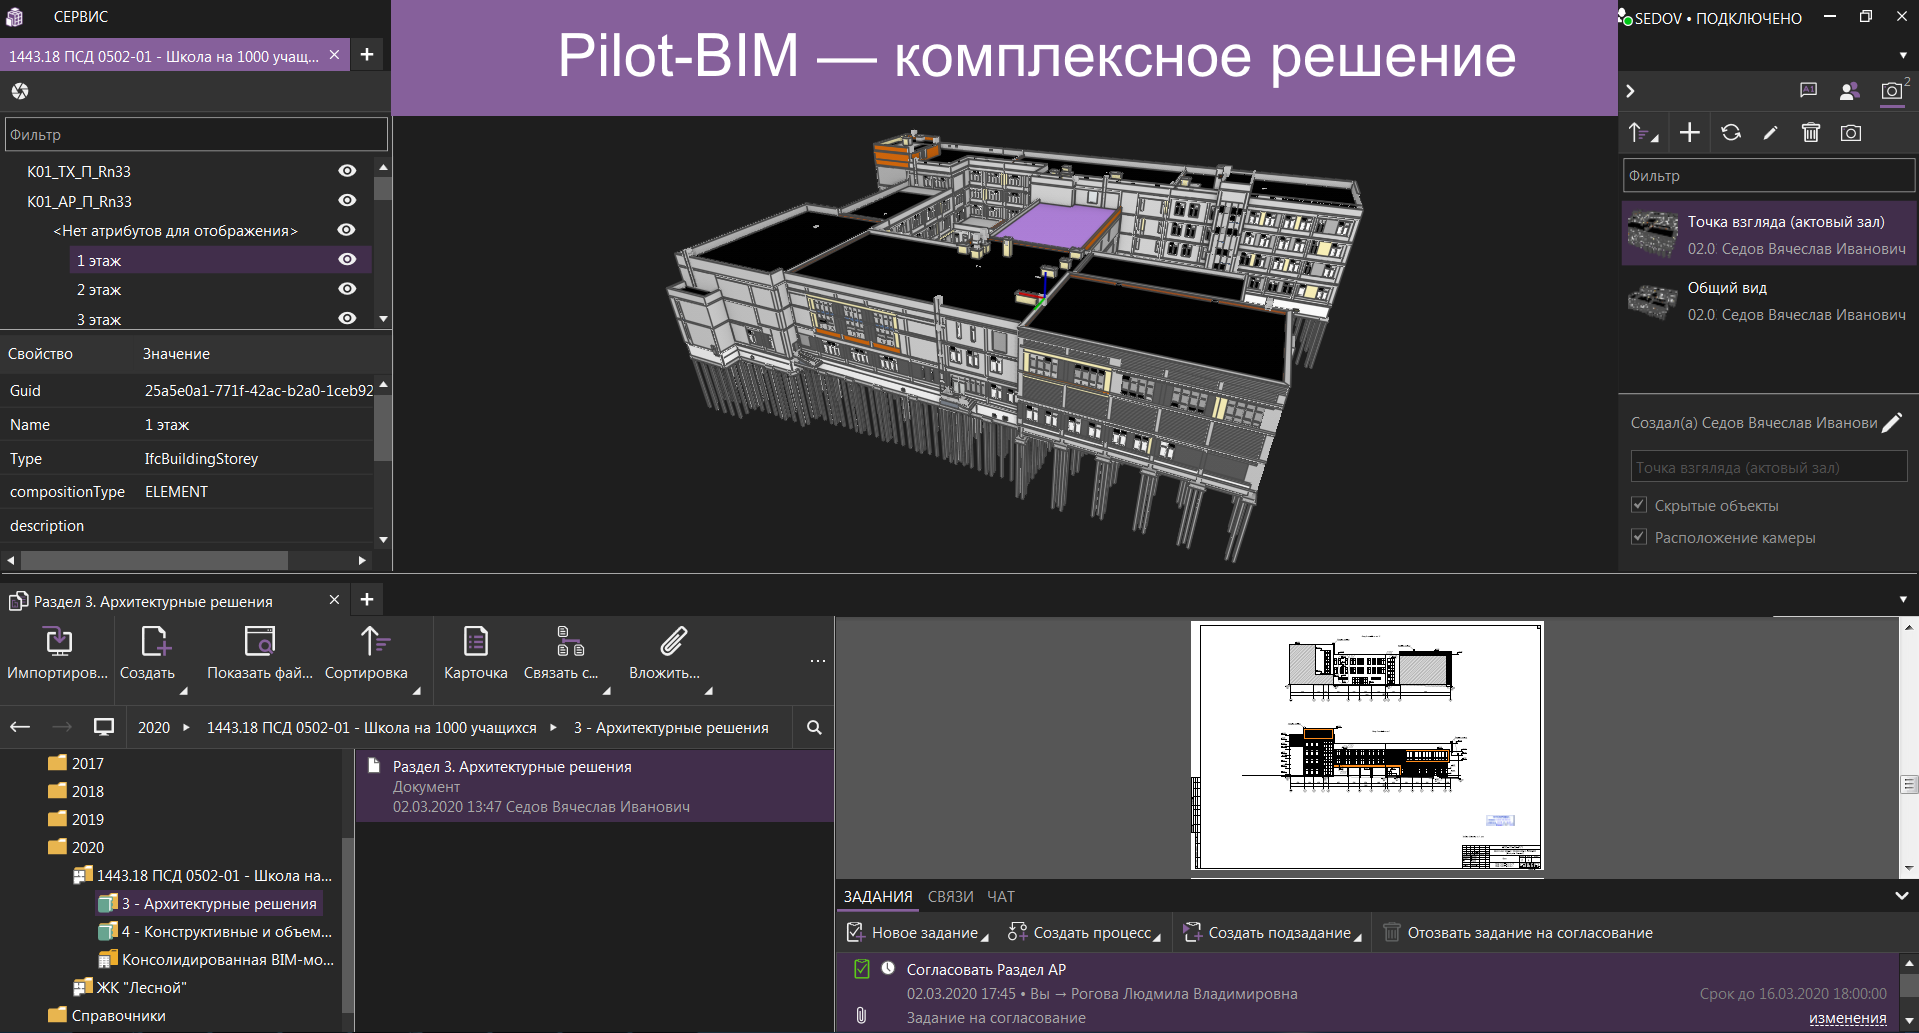
Task: Click the document drawing preview
Action: point(1367,747)
